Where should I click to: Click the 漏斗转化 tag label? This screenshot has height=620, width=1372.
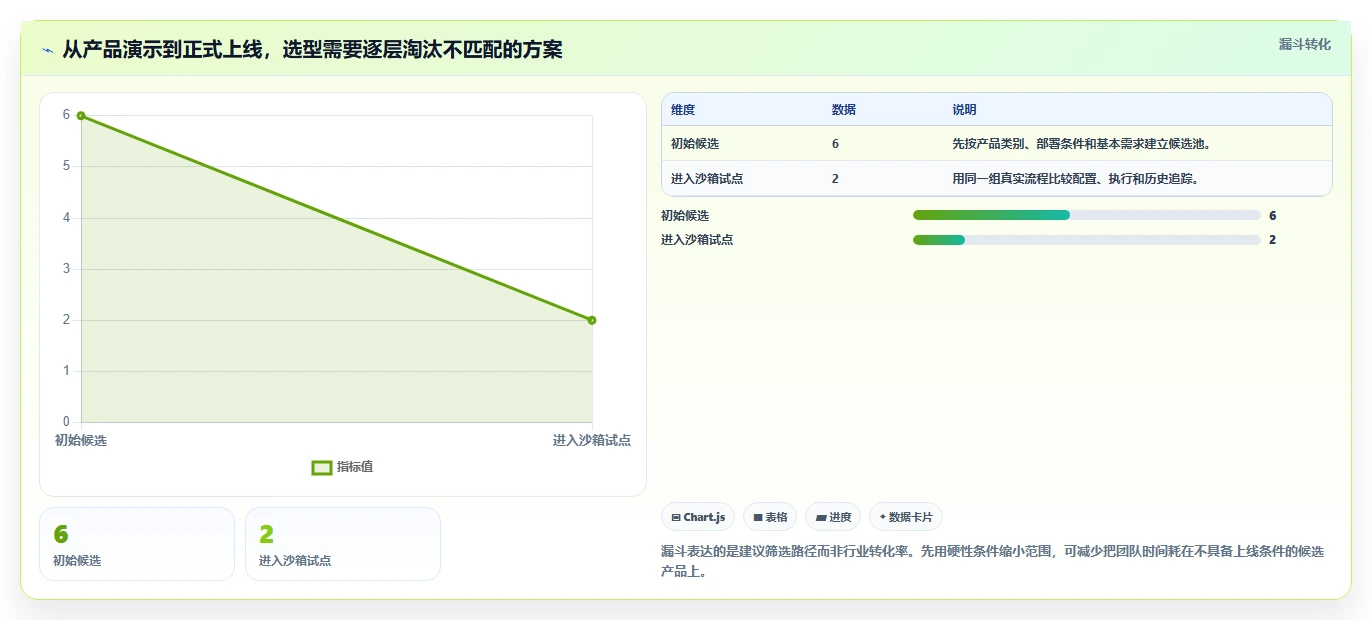1305,44
